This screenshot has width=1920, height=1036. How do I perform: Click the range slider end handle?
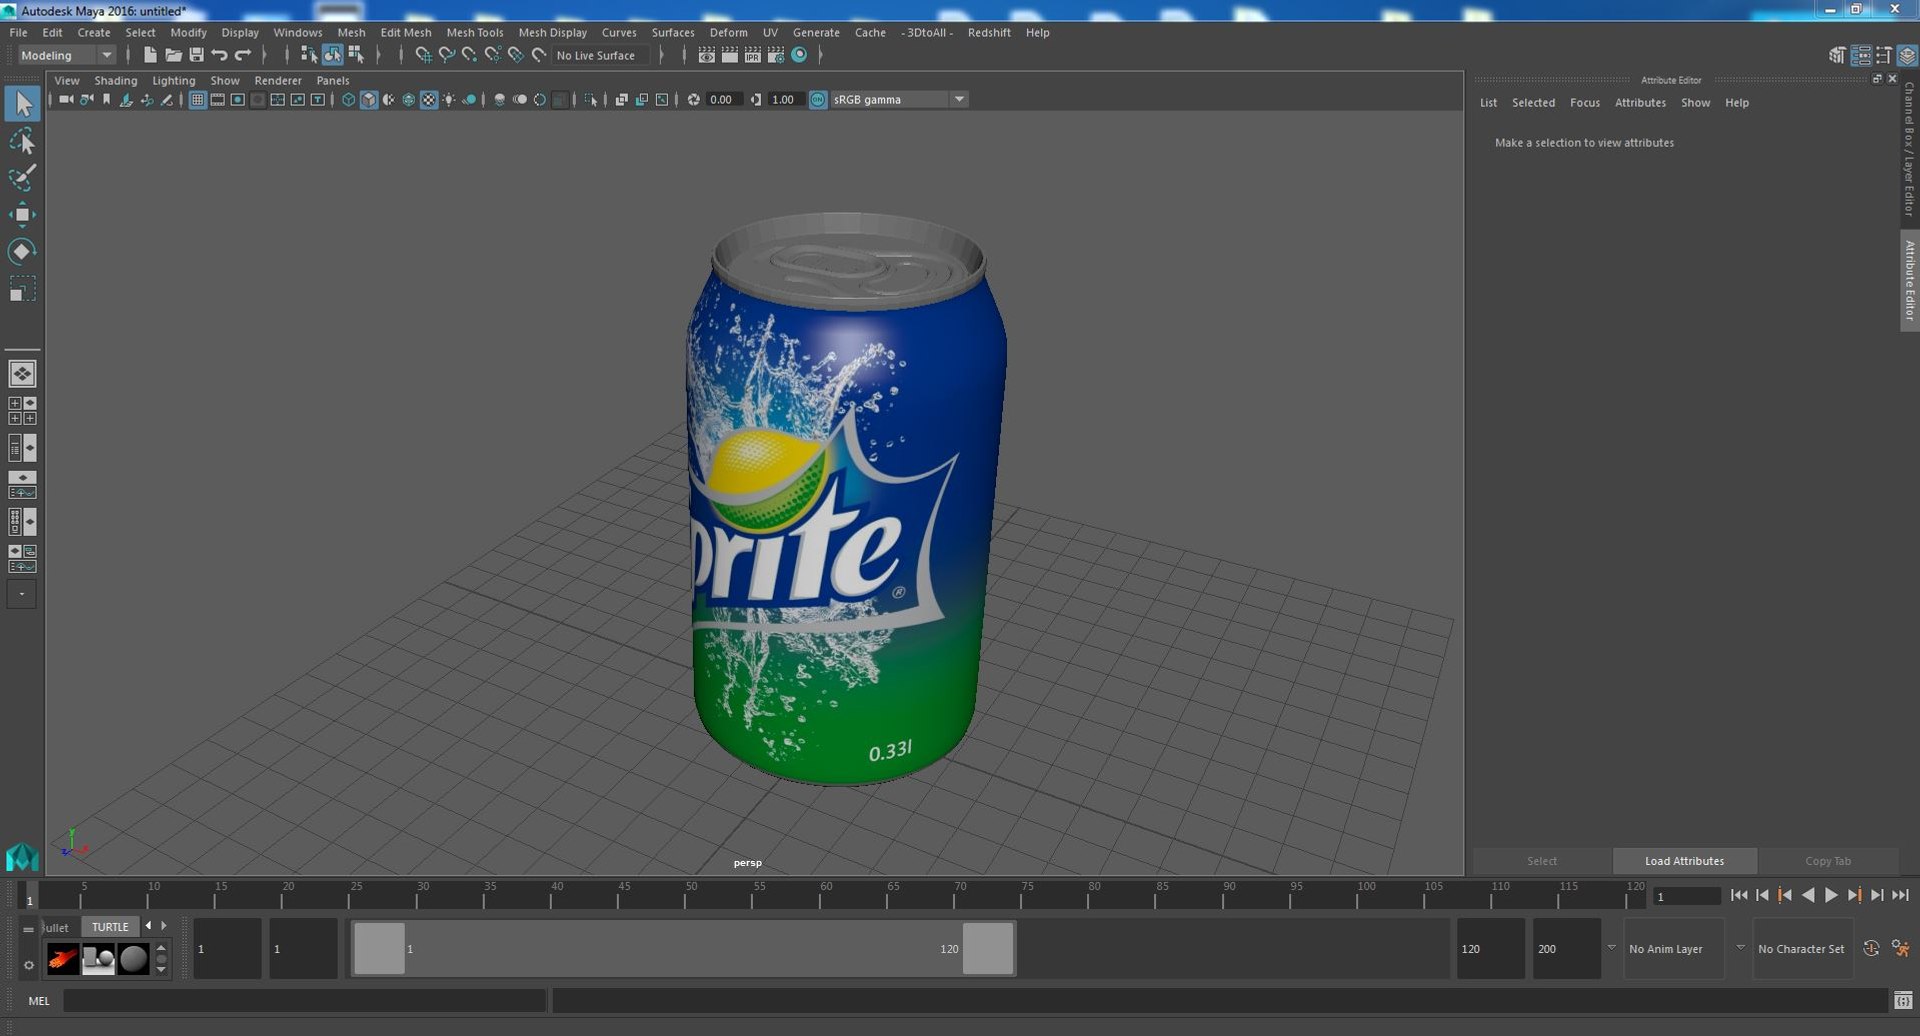point(988,948)
